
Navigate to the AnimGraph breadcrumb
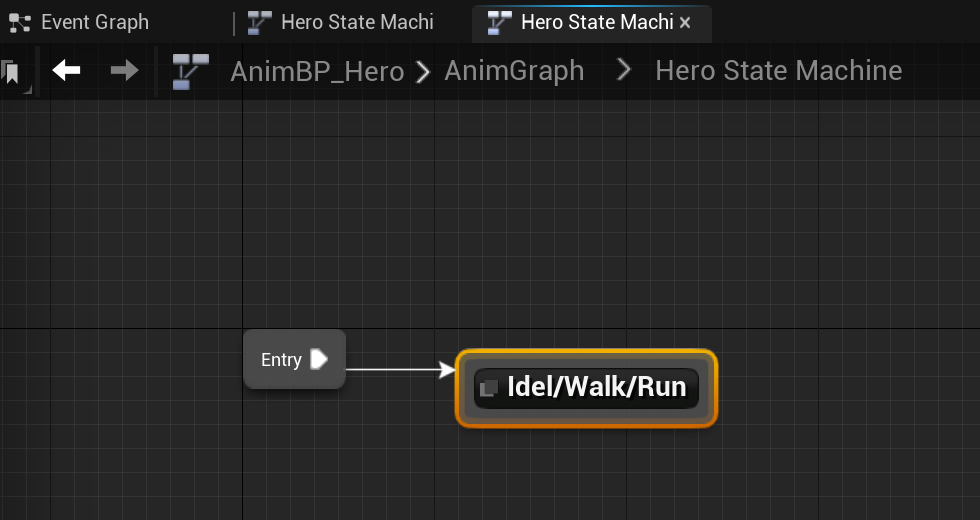tap(514, 71)
